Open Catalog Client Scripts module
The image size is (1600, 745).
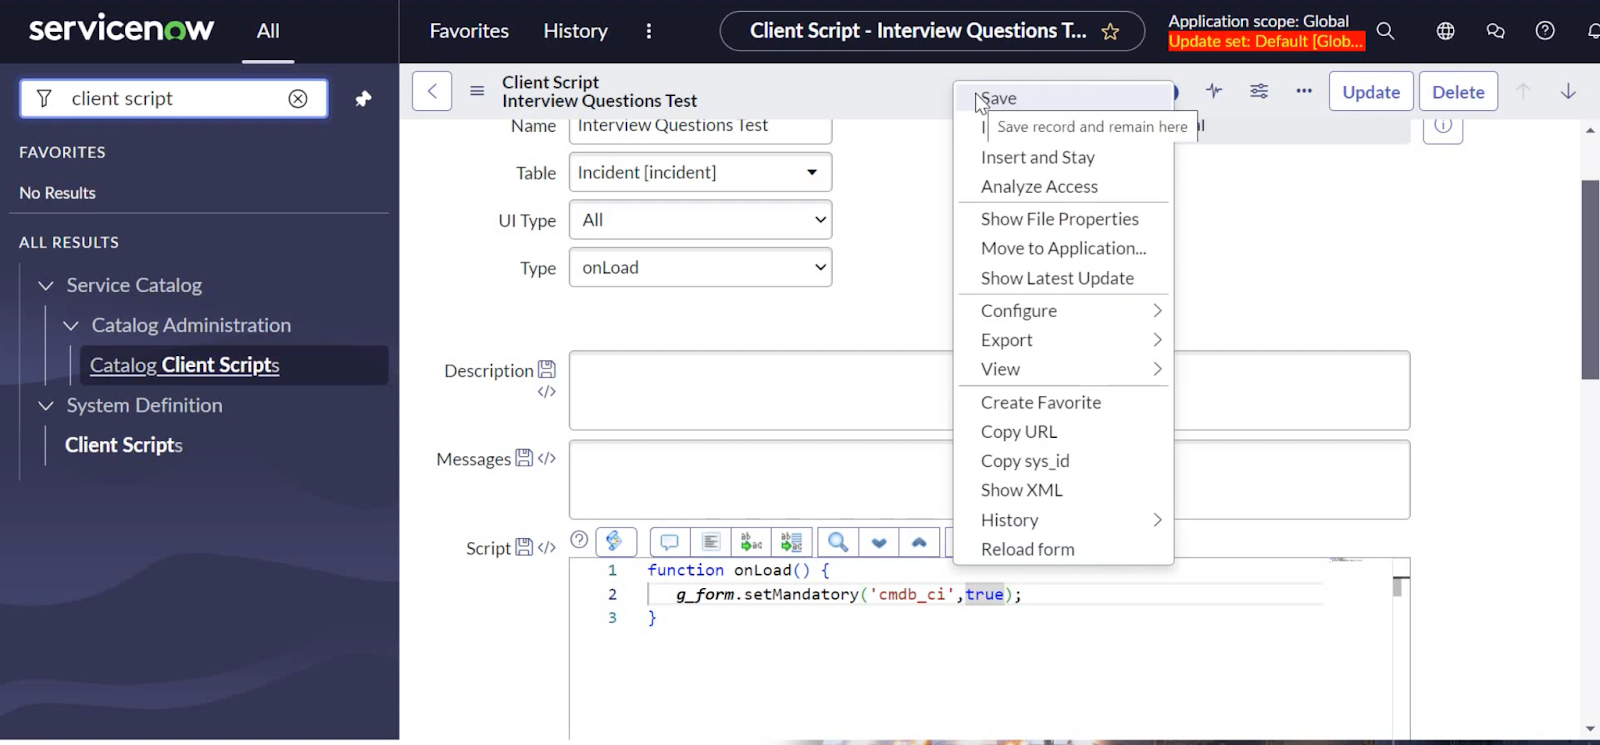pyautogui.click(x=184, y=365)
